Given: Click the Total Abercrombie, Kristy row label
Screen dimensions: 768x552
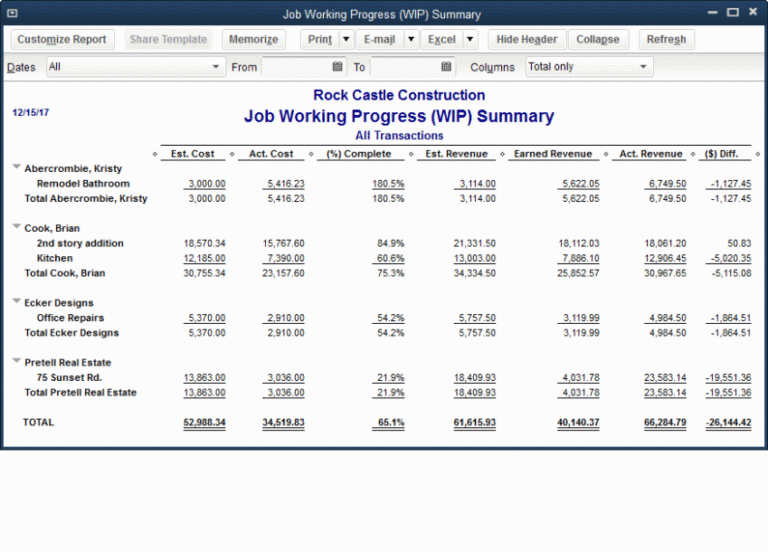Looking at the screenshot, I should 86,198.
